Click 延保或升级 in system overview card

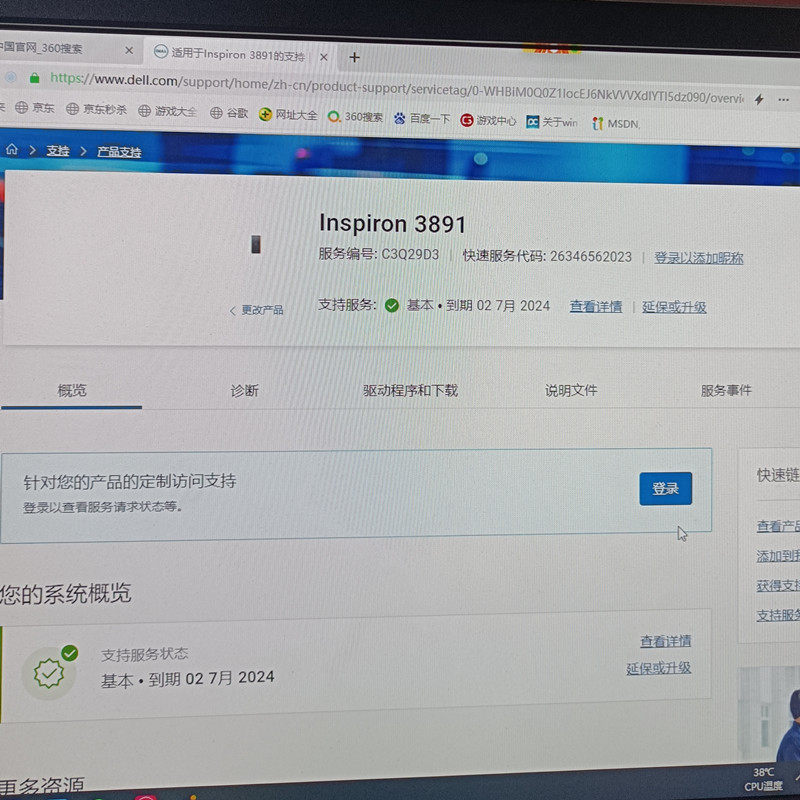(658, 668)
